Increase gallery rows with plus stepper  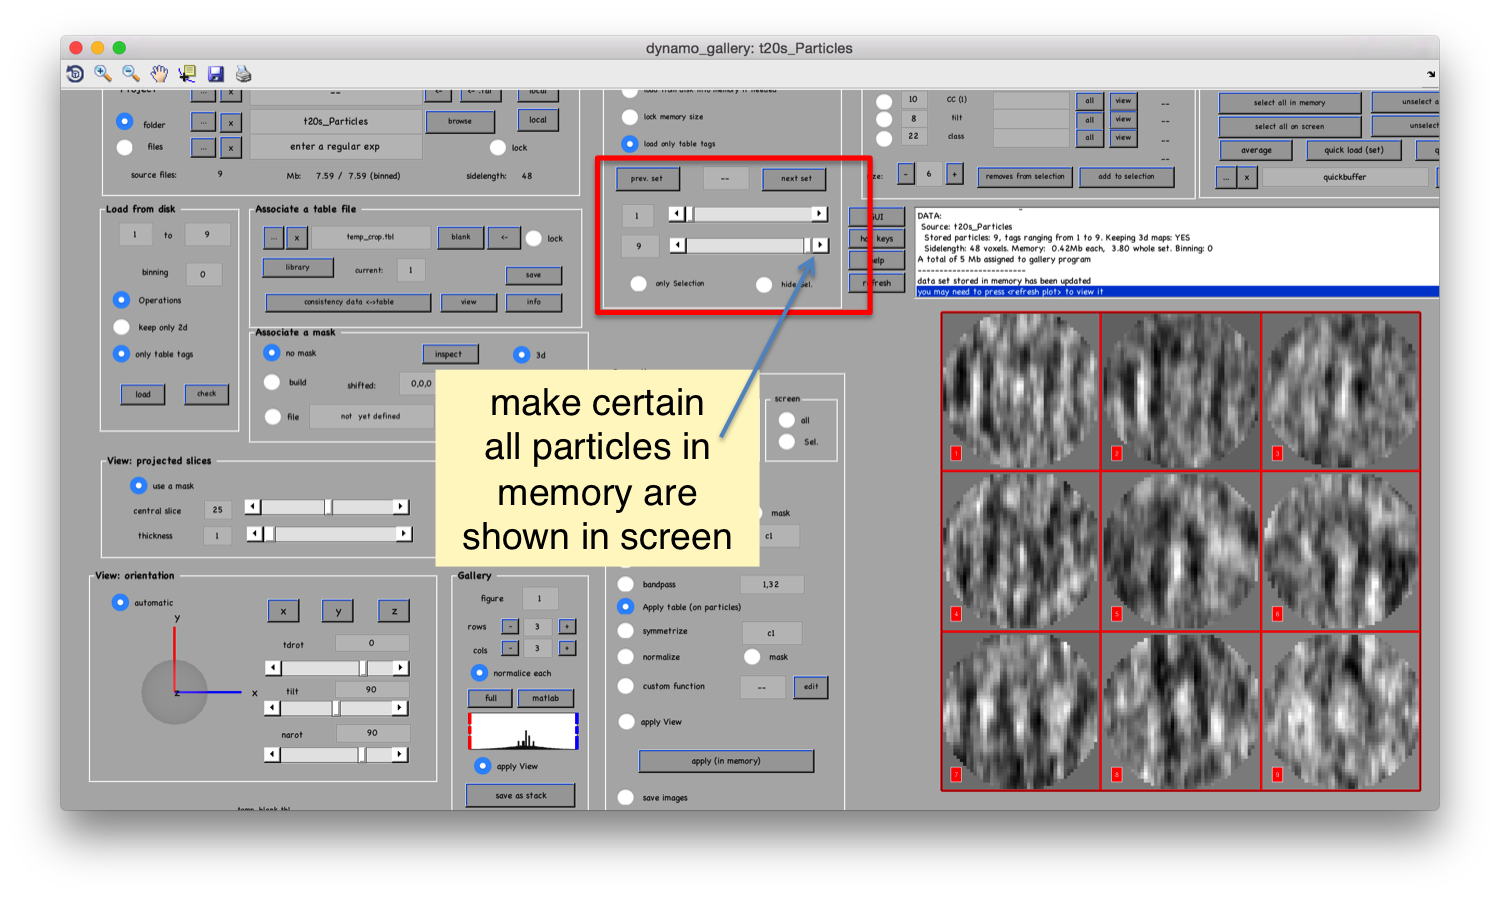[567, 627]
